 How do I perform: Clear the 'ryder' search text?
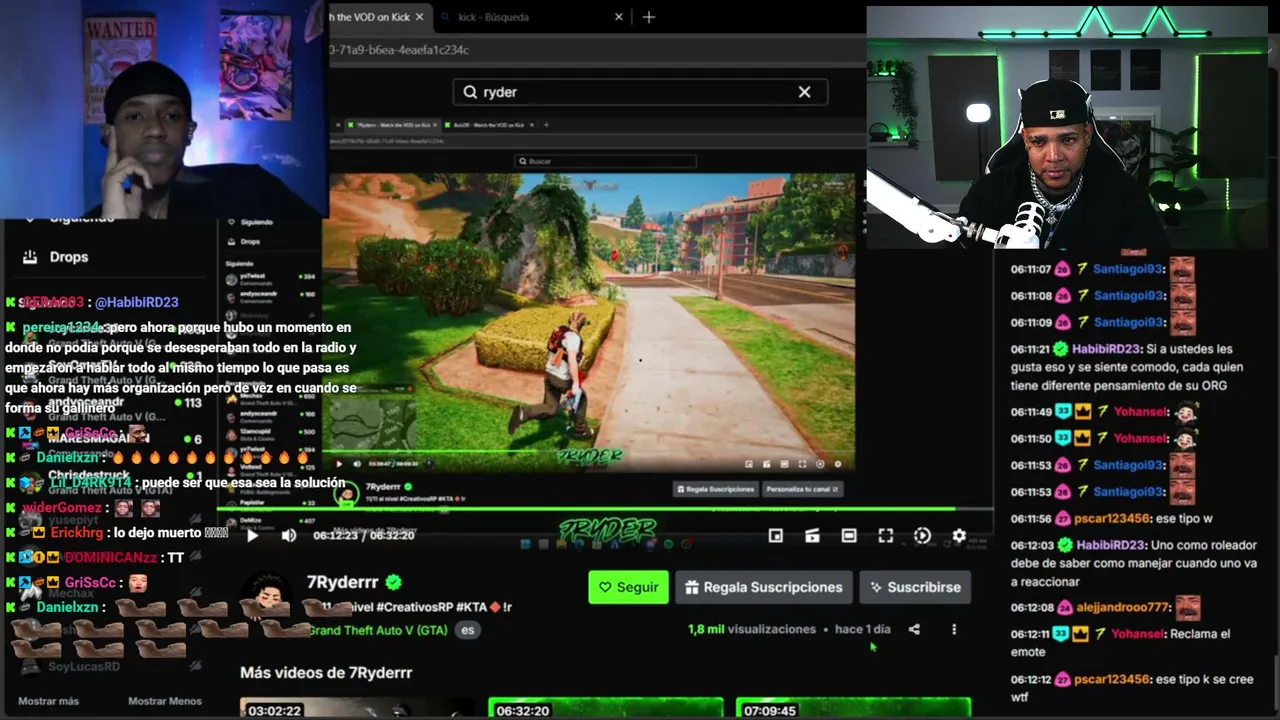coord(804,92)
